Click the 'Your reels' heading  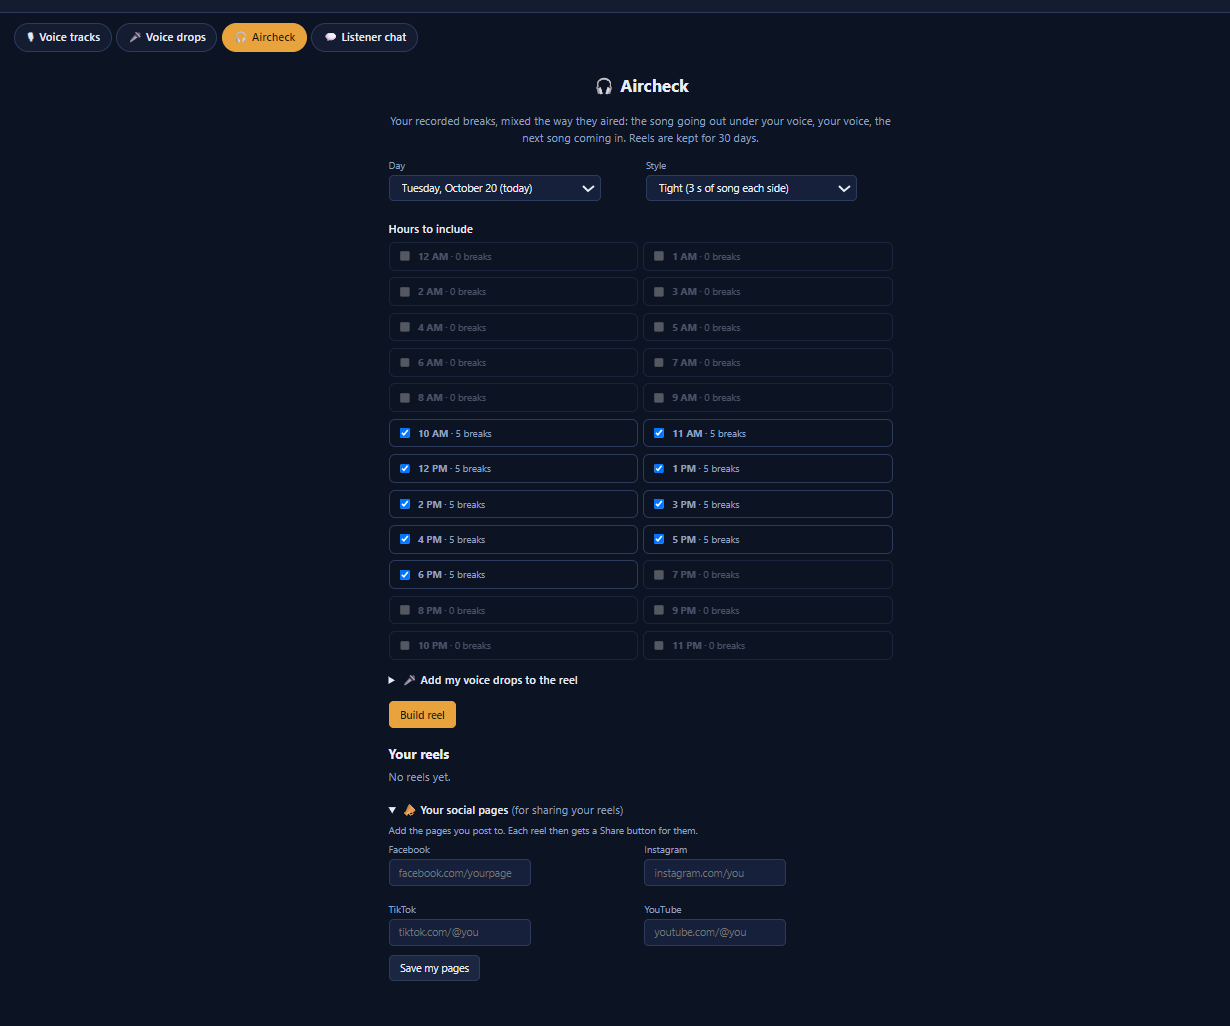click(x=419, y=754)
